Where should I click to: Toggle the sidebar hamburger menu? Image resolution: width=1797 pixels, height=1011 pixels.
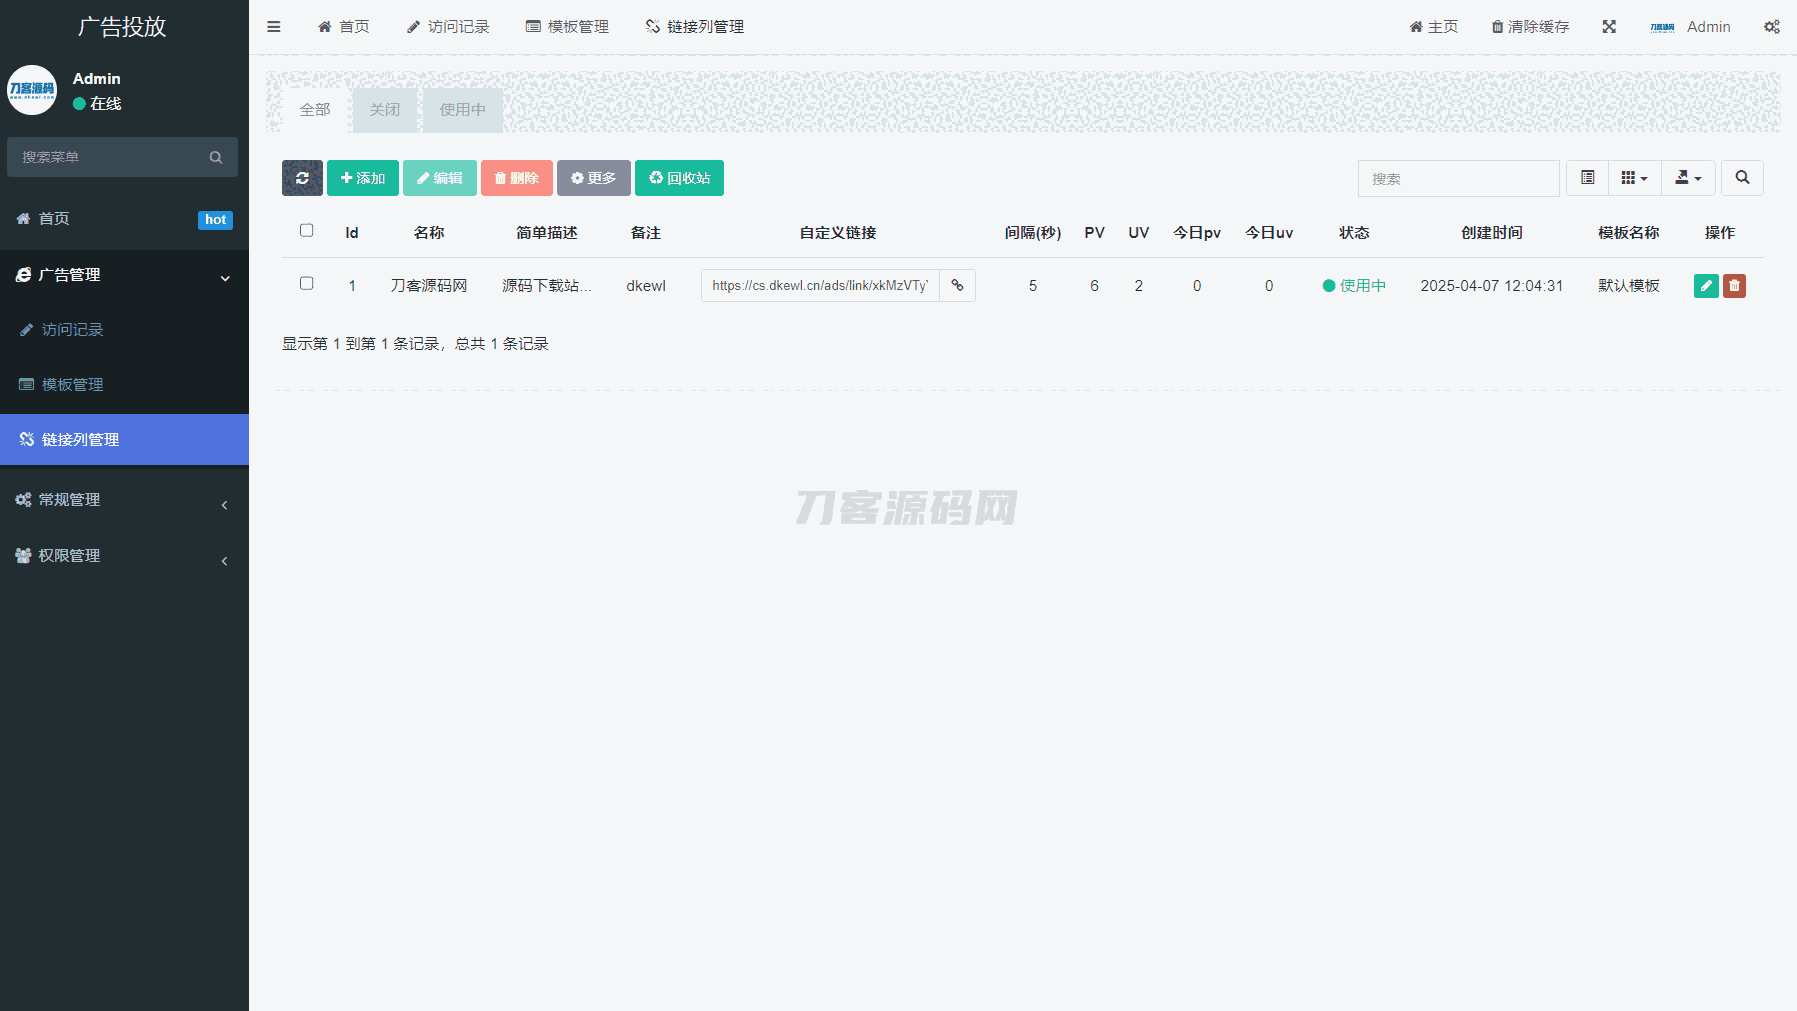(x=274, y=27)
